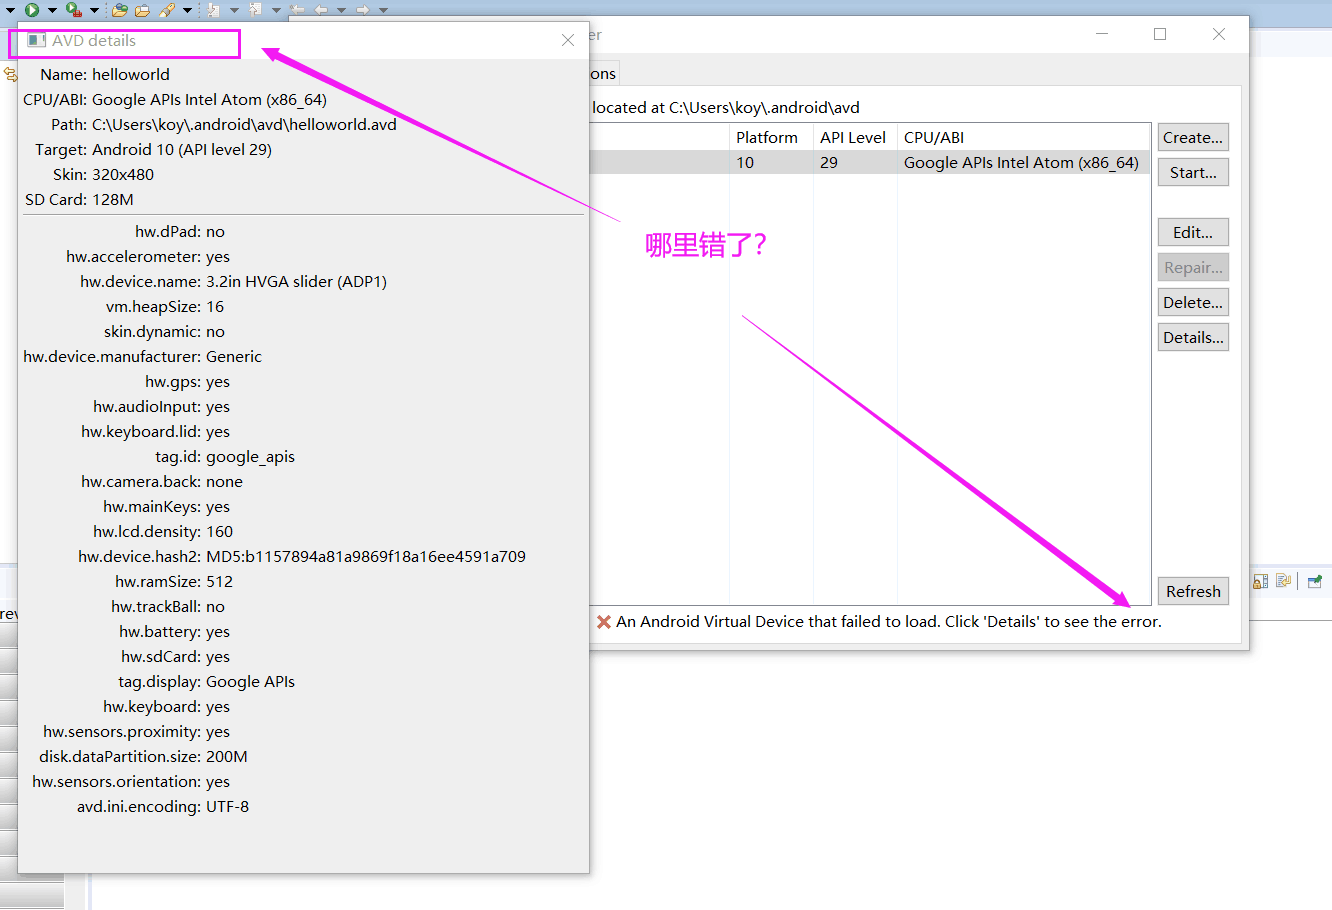Open the Back history dropdown arrow
Image resolution: width=1332 pixels, height=910 pixels.
click(341, 11)
